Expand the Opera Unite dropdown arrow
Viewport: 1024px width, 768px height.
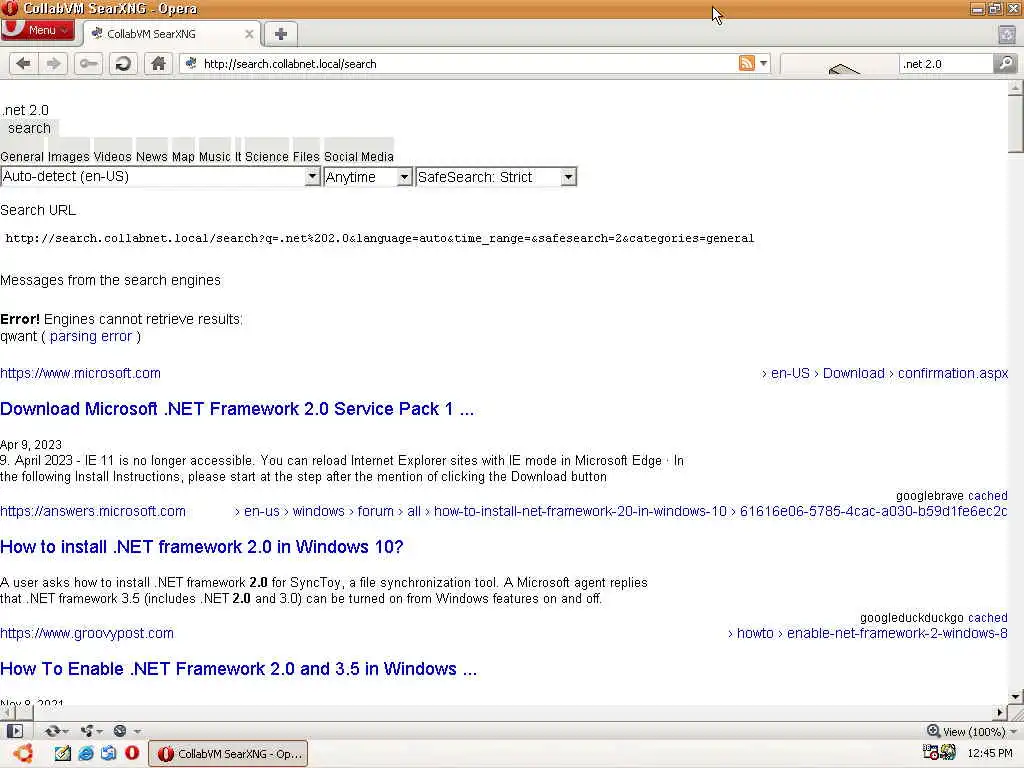click(99, 731)
